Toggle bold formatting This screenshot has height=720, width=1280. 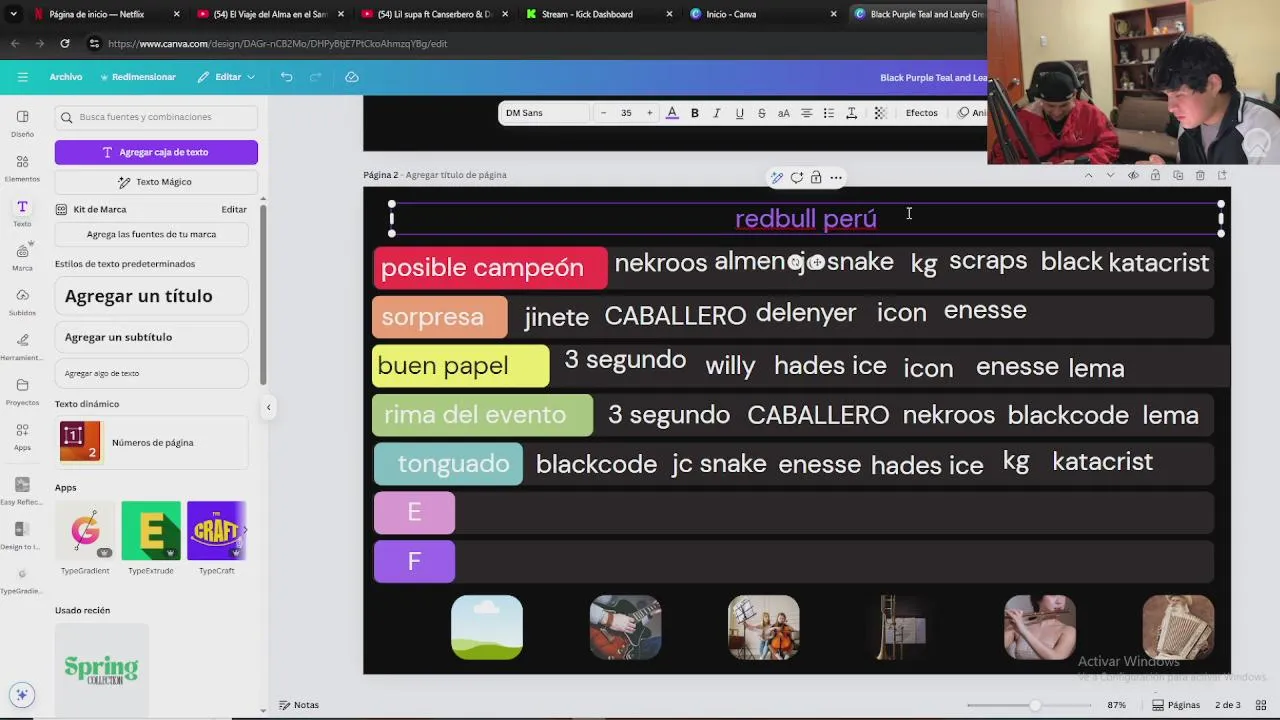pyautogui.click(x=695, y=113)
